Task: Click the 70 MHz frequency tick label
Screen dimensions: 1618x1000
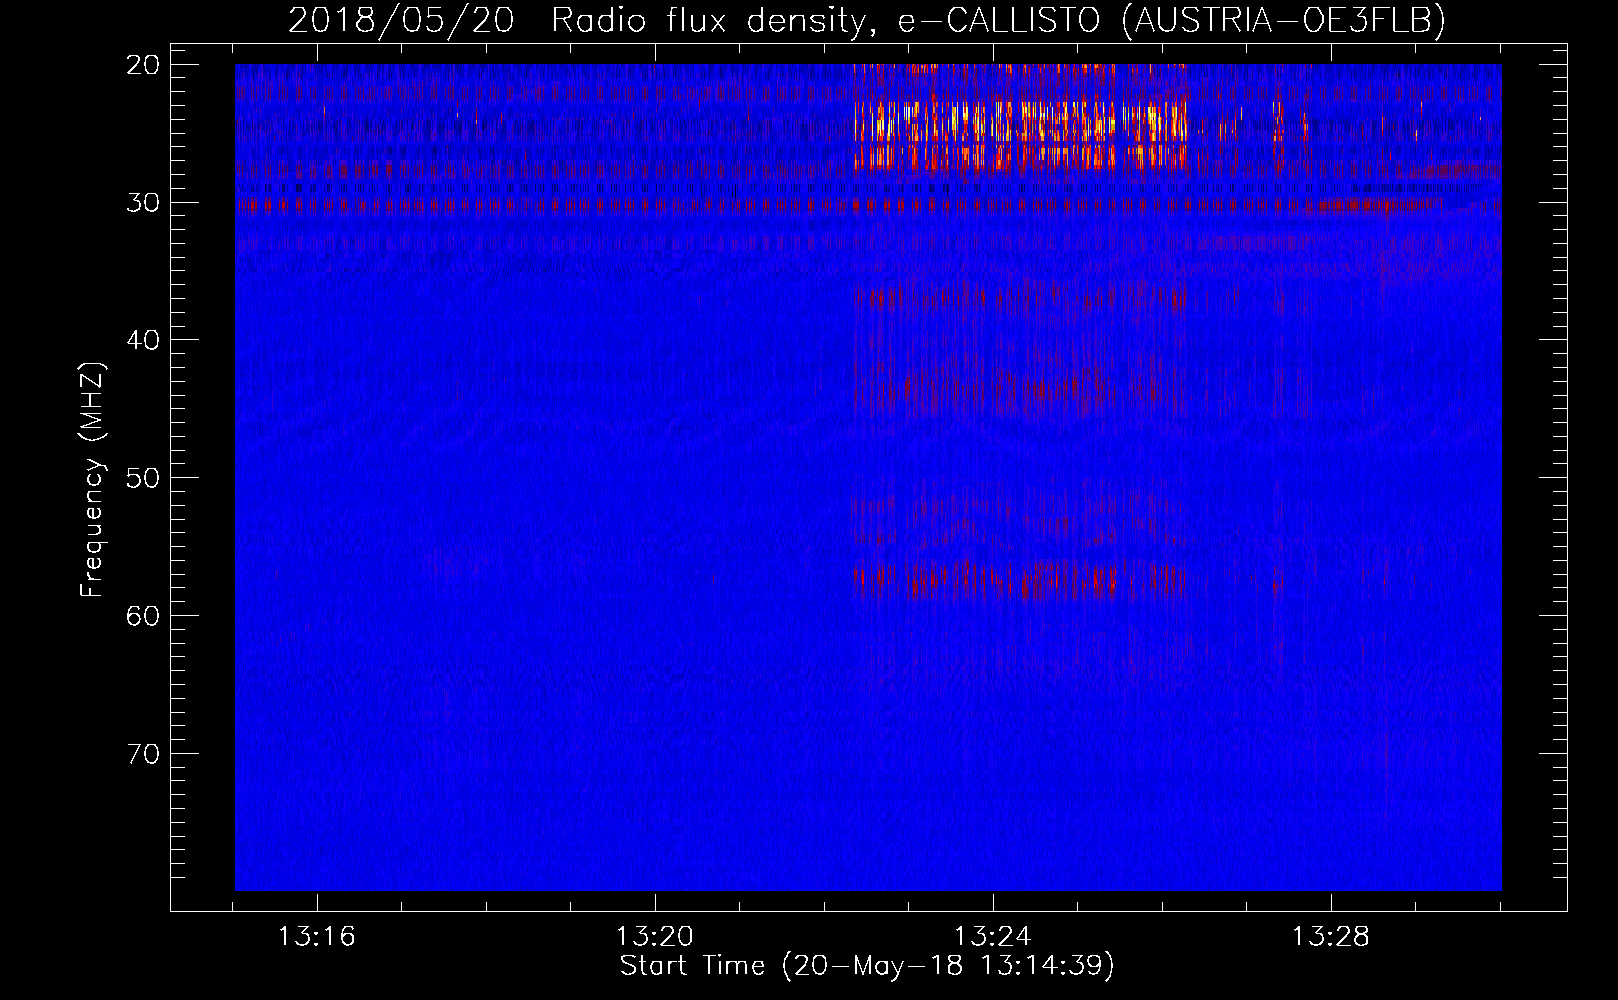Action: pos(144,752)
